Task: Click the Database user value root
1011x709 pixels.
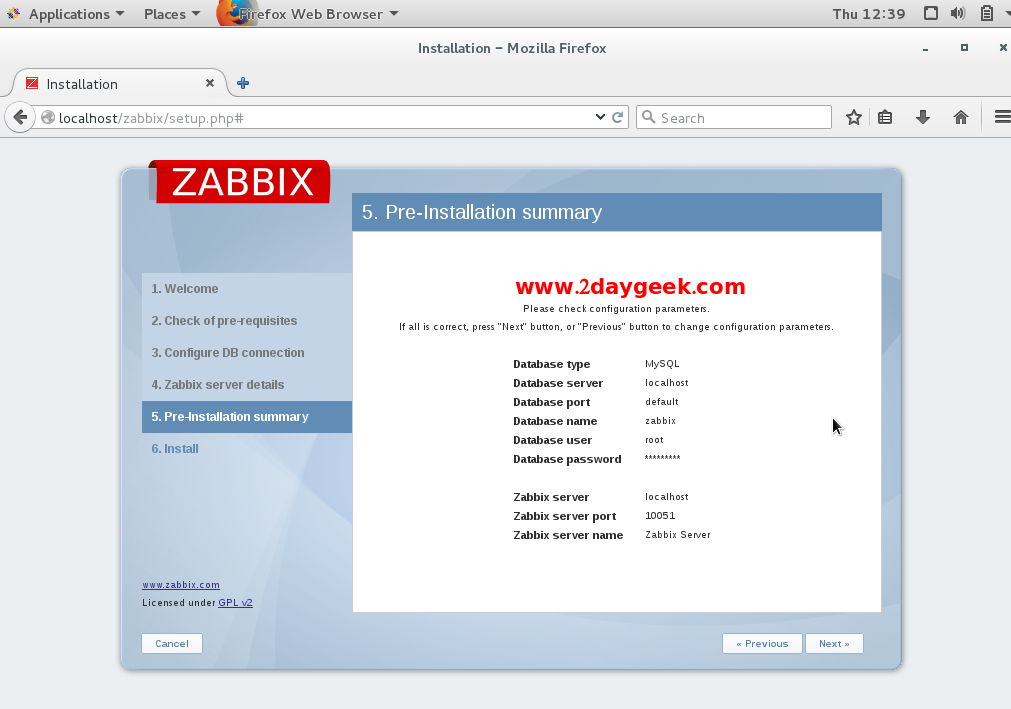Action: tap(654, 440)
